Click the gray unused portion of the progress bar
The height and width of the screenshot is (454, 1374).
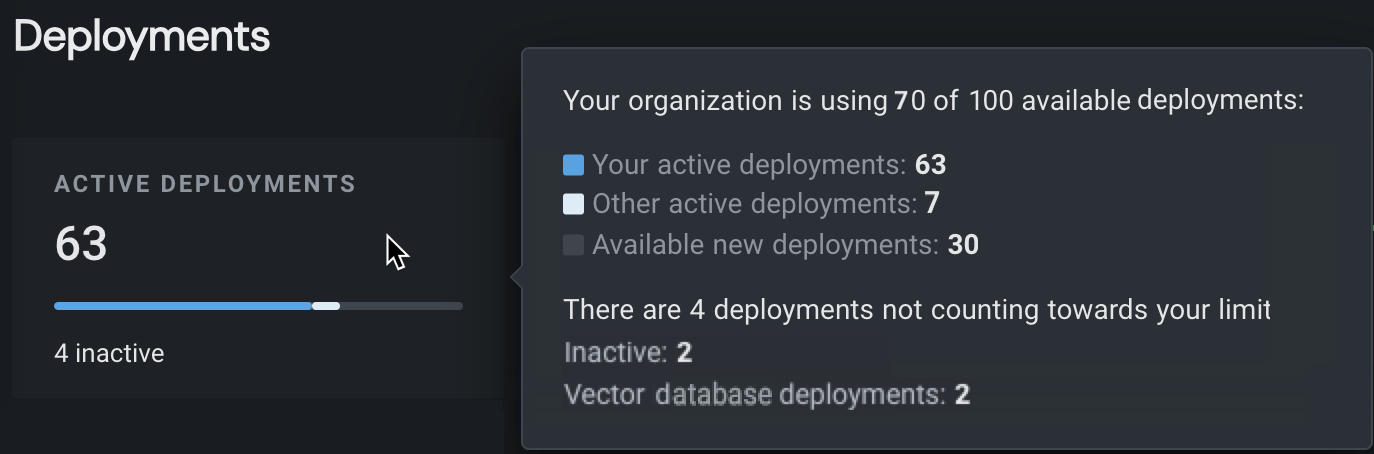click(x=401, y=306)
